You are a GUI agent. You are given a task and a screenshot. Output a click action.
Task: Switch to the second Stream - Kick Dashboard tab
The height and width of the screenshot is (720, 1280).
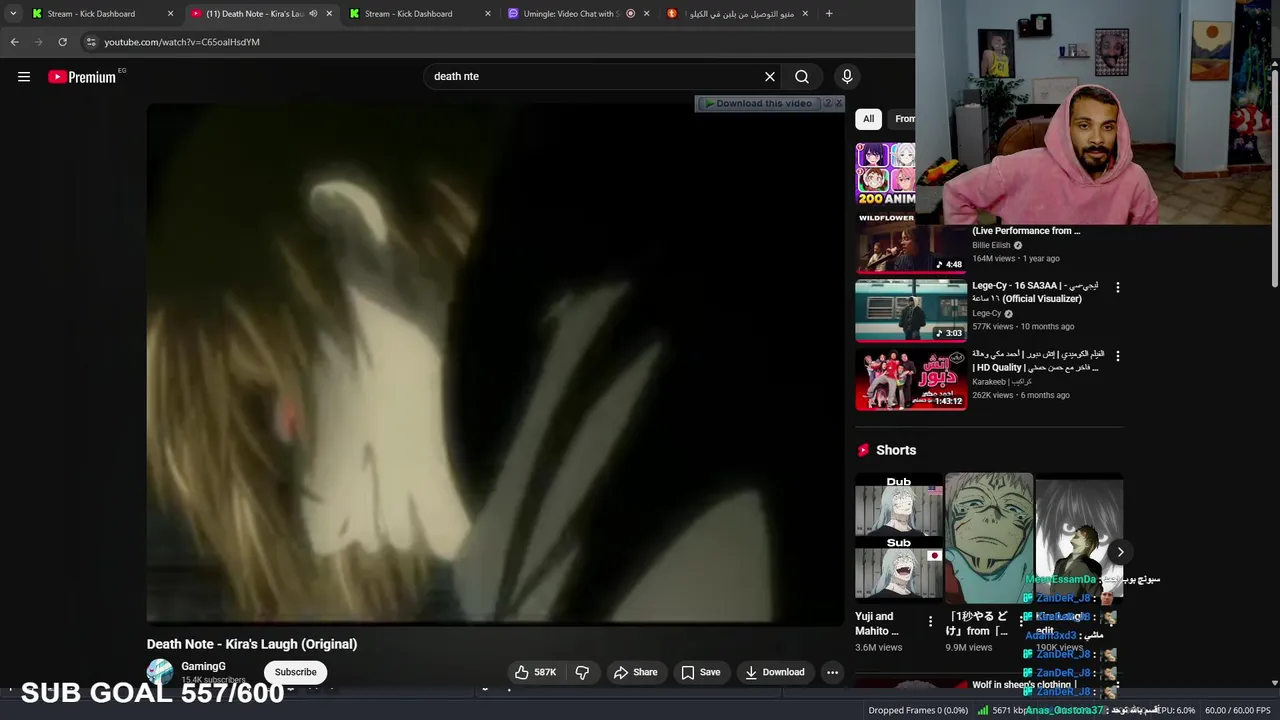pos(420,14)
